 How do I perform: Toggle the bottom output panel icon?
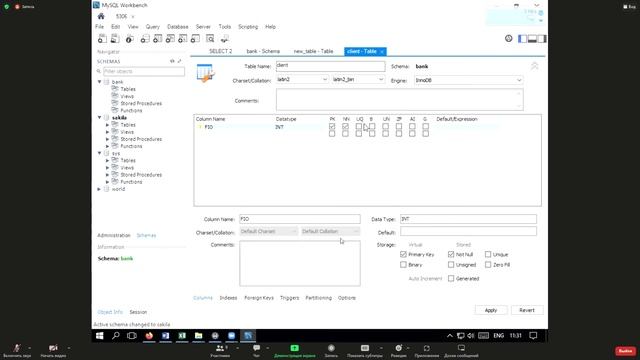(x=532, y=39)
